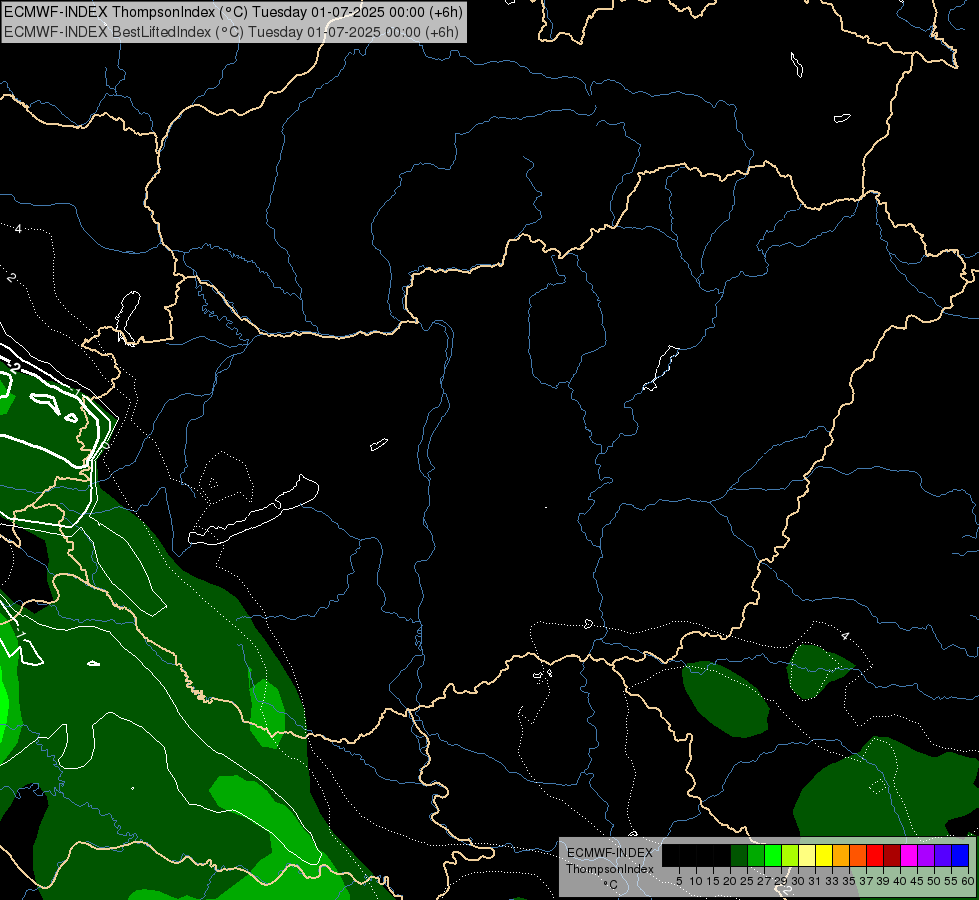Viewport: 979px width, 900px height.
Task: Click legend tick value '27'
Action: (x=764, y=881)
